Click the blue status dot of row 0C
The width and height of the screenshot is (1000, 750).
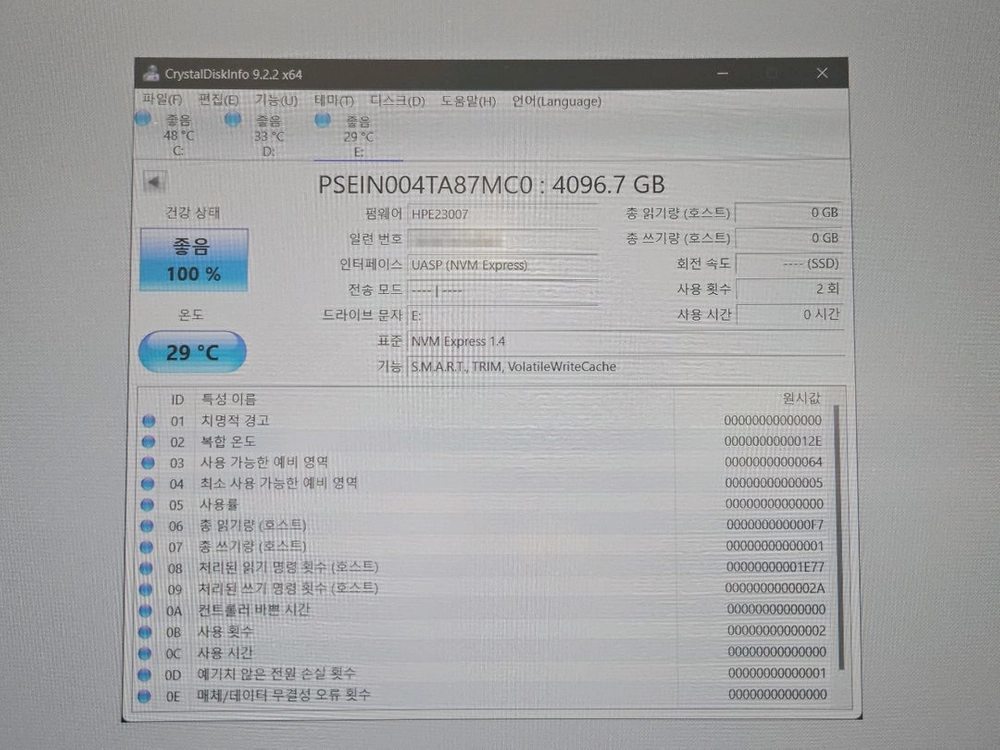pos(145,653)
